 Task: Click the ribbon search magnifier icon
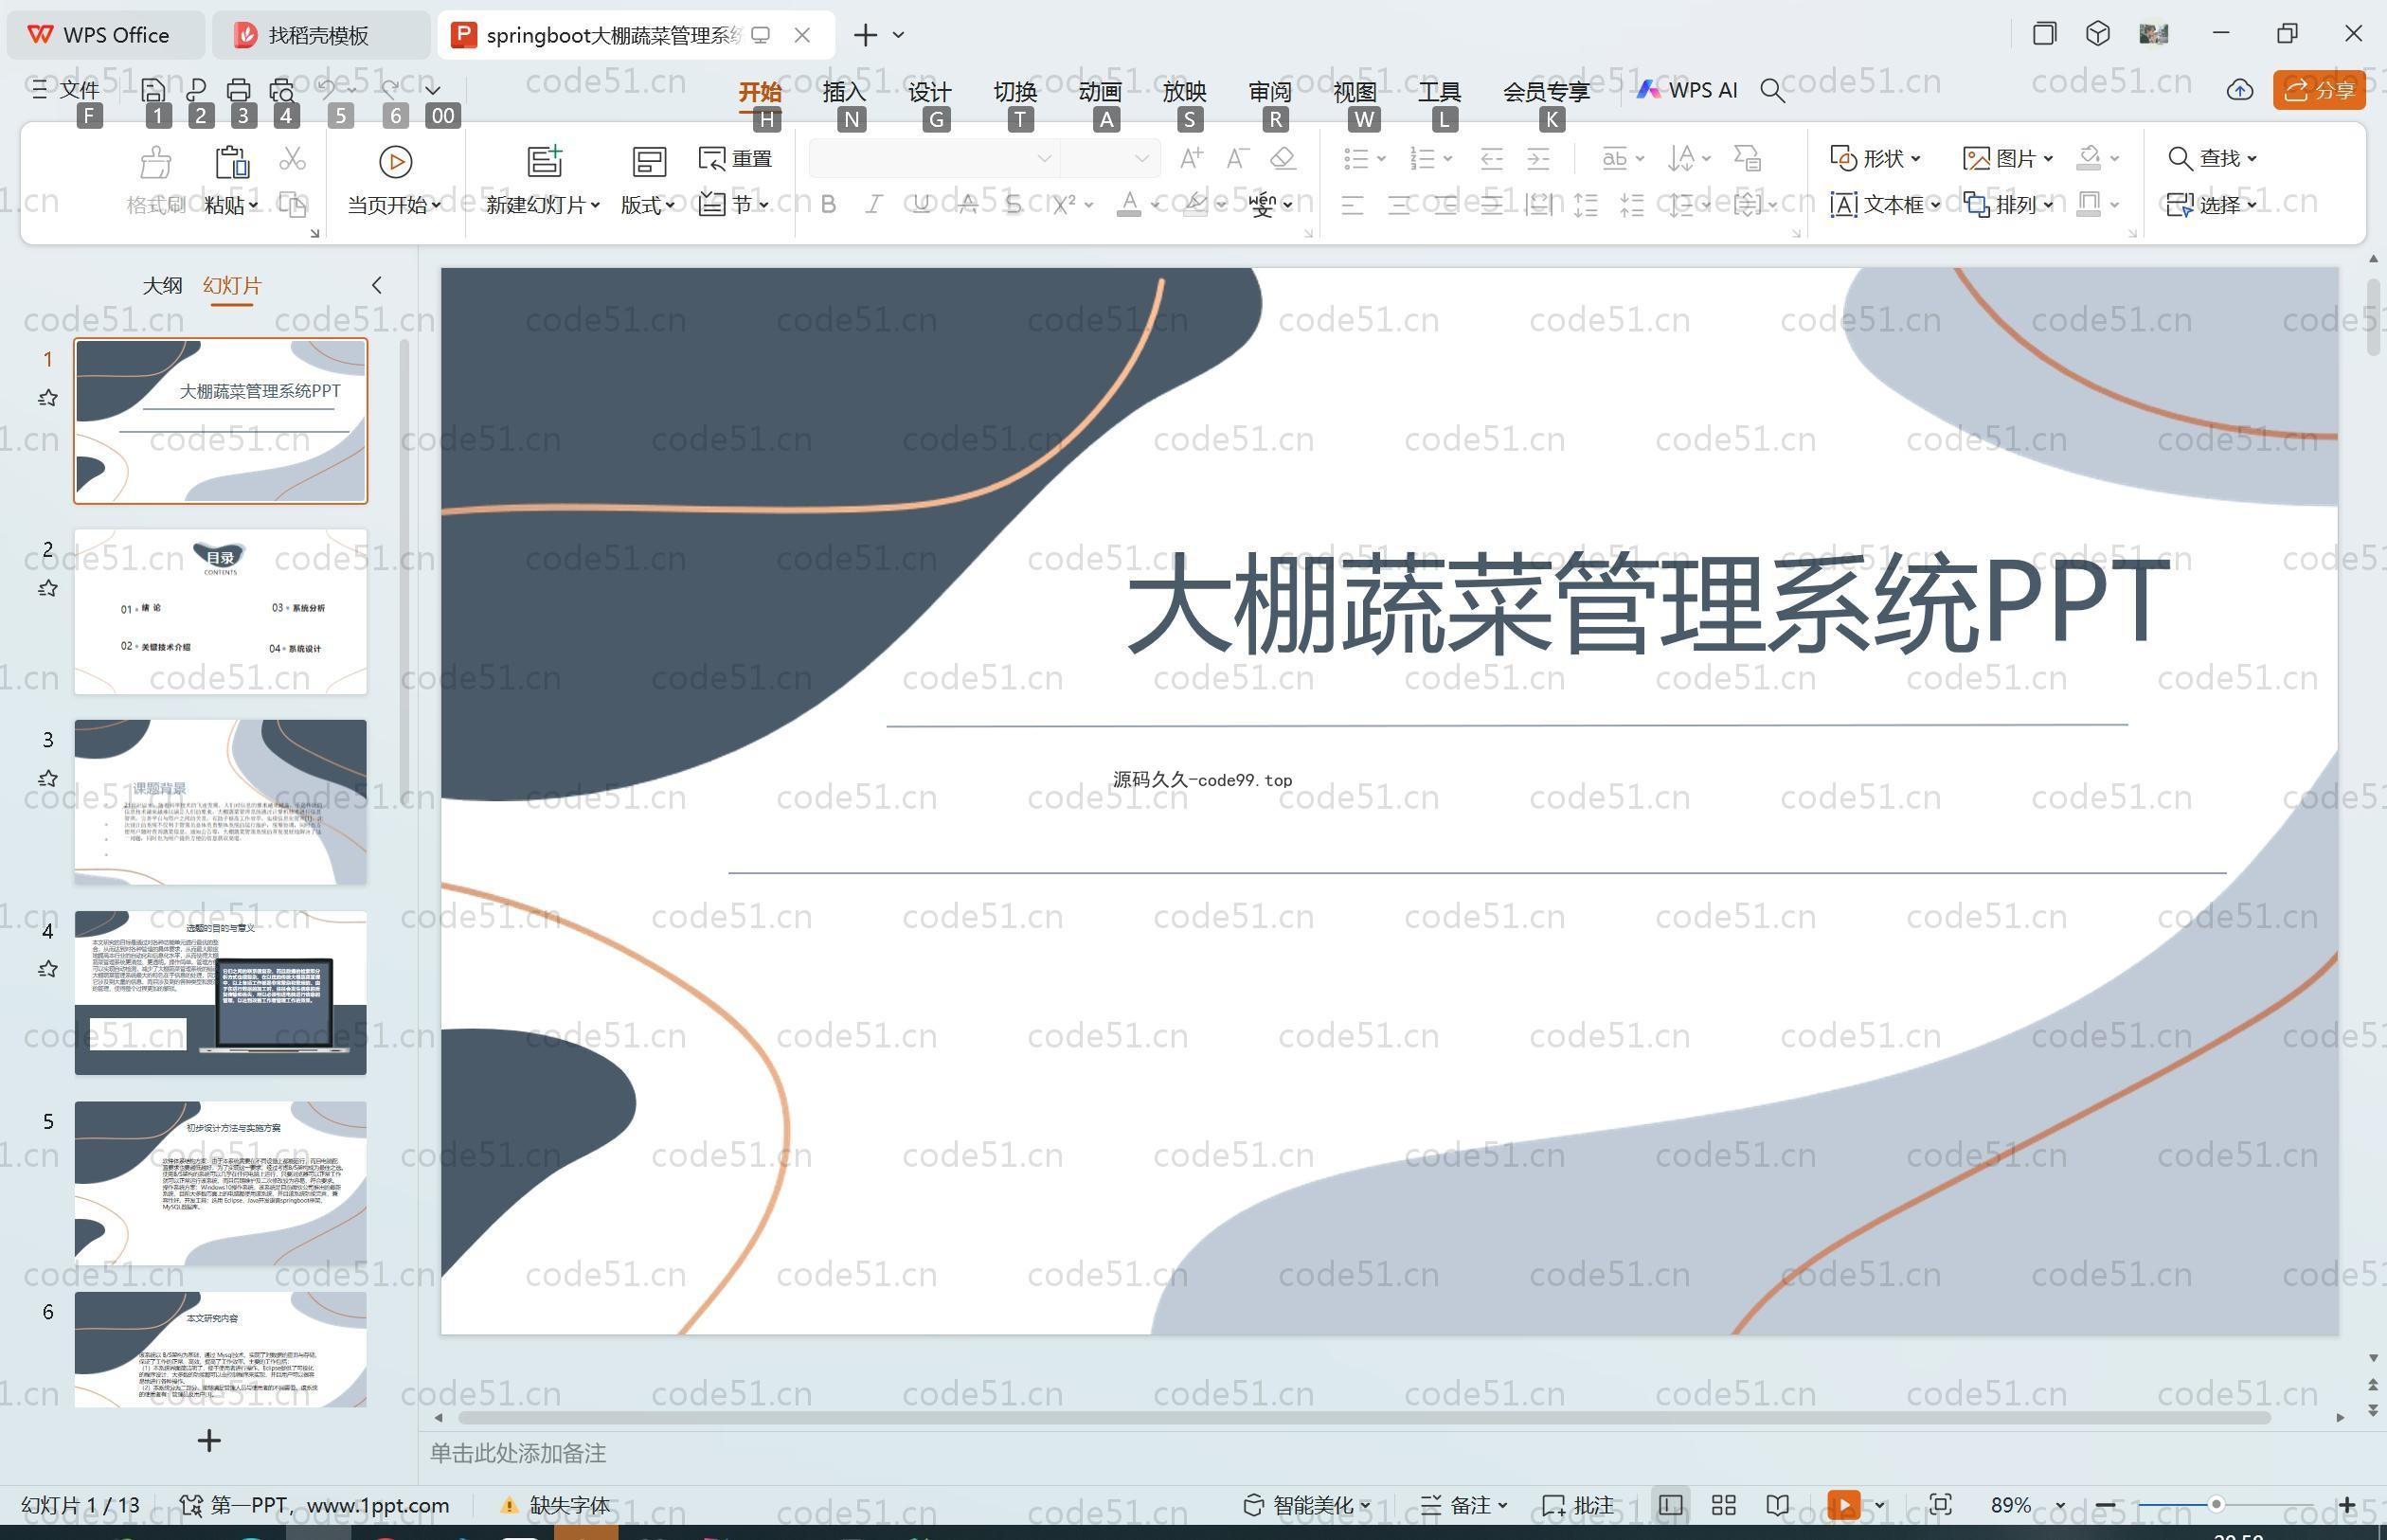point(1772,90)
